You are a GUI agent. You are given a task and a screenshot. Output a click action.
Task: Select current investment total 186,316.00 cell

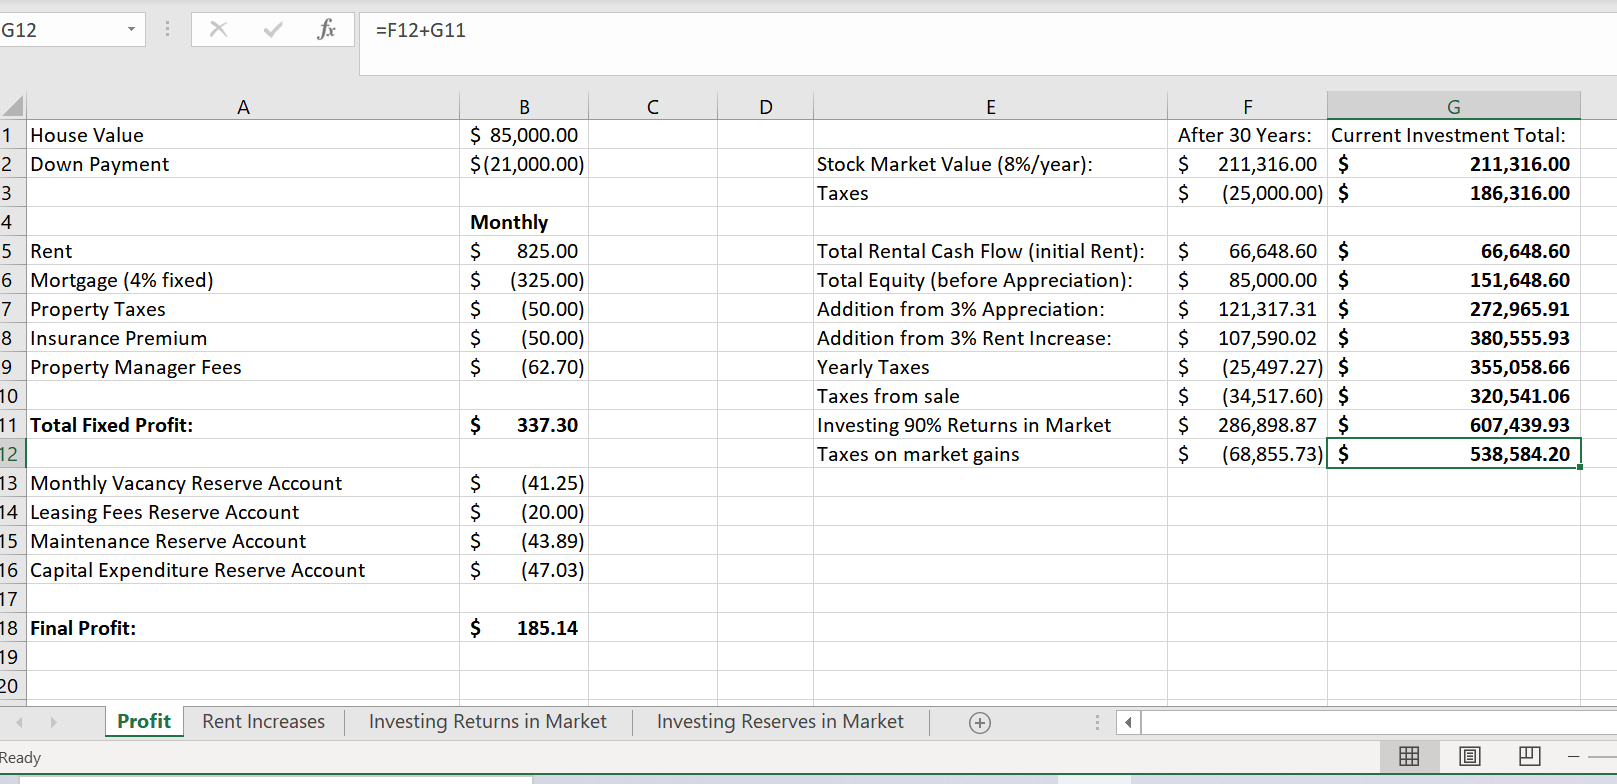pos(1454,193)
